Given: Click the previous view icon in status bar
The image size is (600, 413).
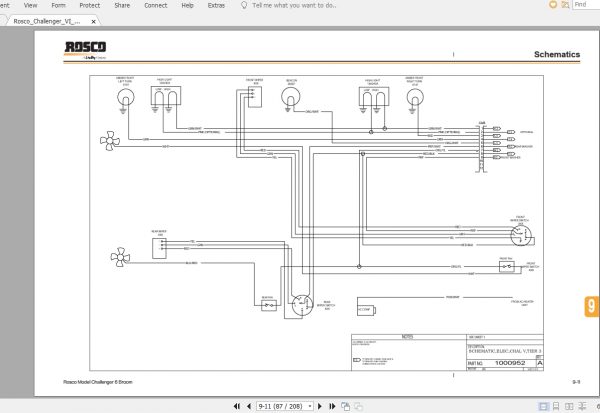Looking at the screenshot, I should pos(346,406).
